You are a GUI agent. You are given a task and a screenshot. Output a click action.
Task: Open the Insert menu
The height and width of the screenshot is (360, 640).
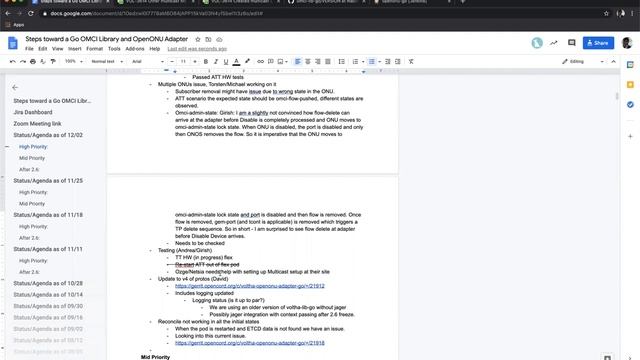pyautogui.click(x=75, y=49)
